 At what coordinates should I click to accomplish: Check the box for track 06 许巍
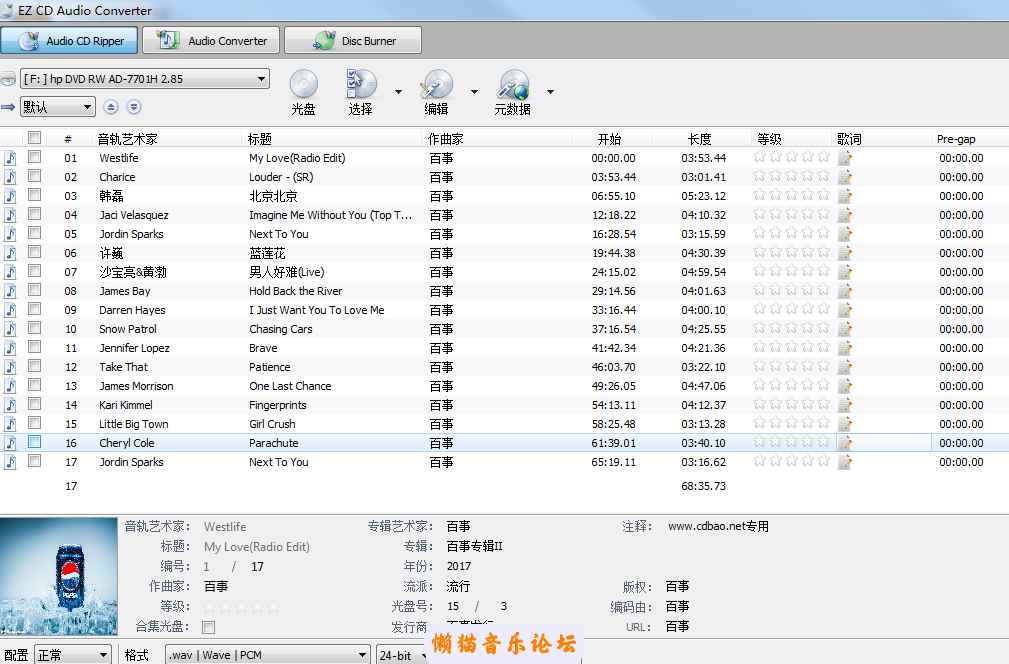point(35,252)
